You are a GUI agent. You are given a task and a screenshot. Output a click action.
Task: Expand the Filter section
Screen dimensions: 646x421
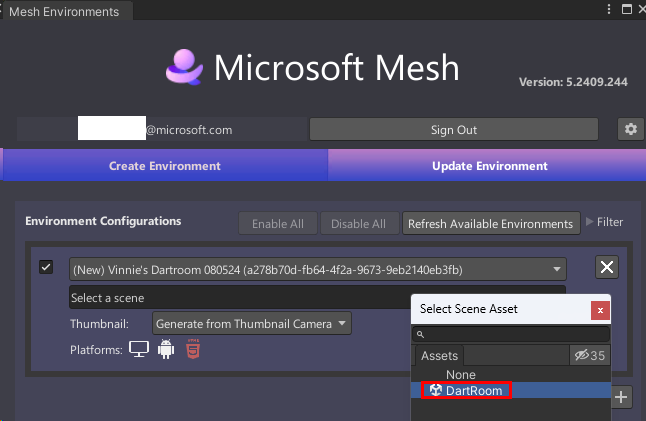pos(604,222)
